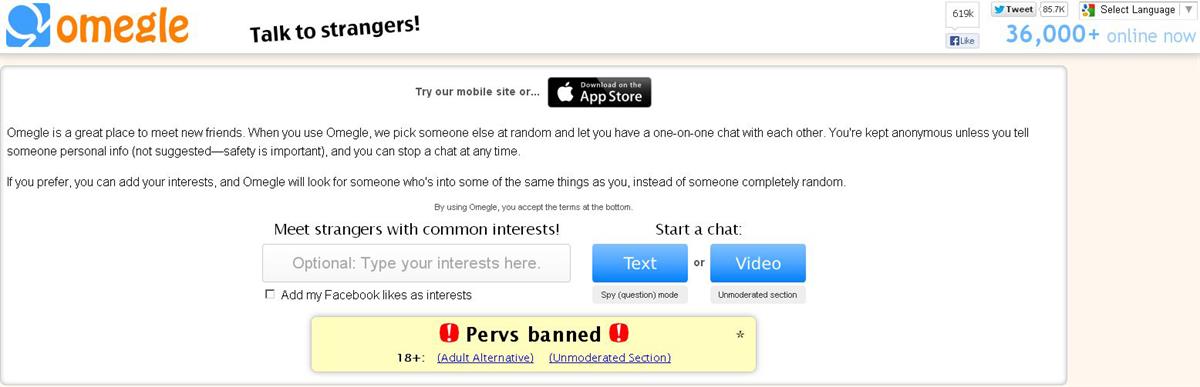Follow the Unmoderated Section link in banner
This screenshot has width=1200, height=387.
click(610, 357)
